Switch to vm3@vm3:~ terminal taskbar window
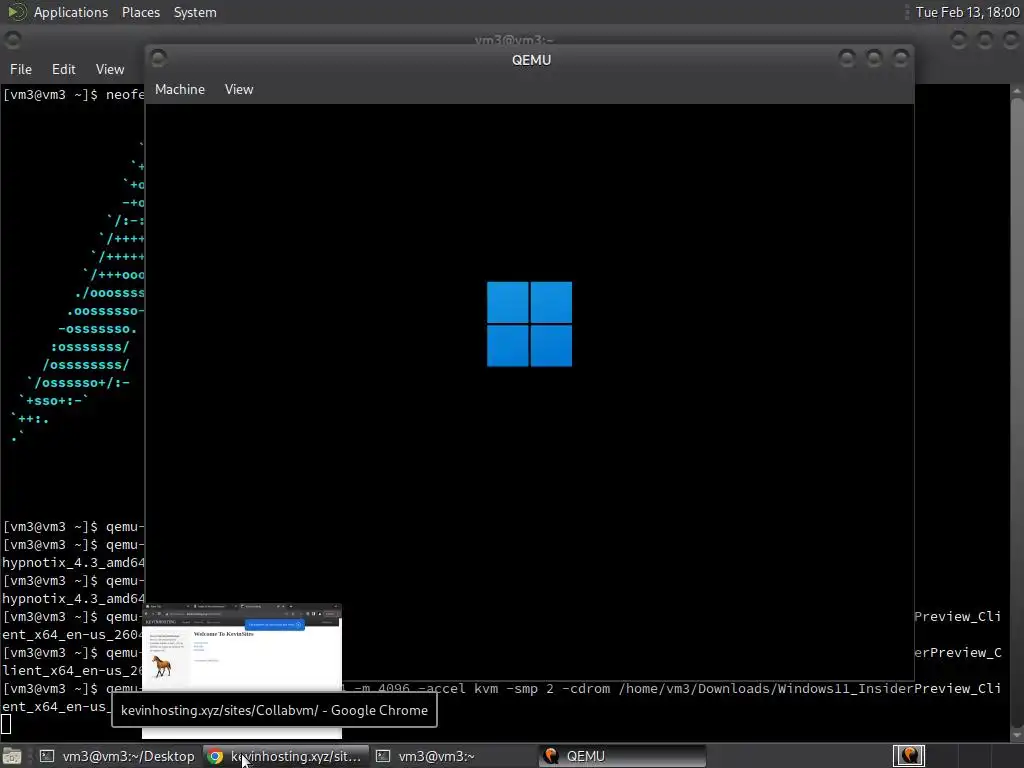The height and width of the screenshot is (768, 1024). coord(454,756)
